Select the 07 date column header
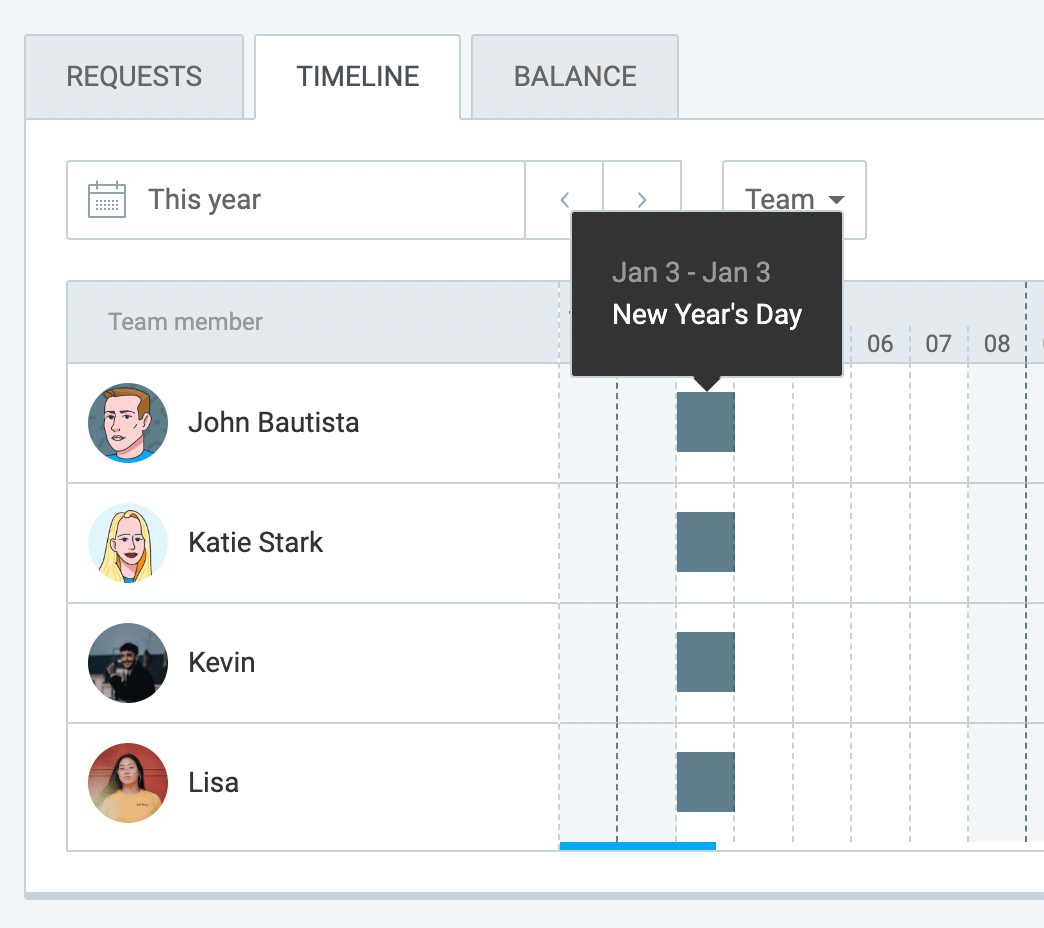Image resolution: width=1044 pixels, height=928 pixels. pyautogui.click(x=938, y=344)
